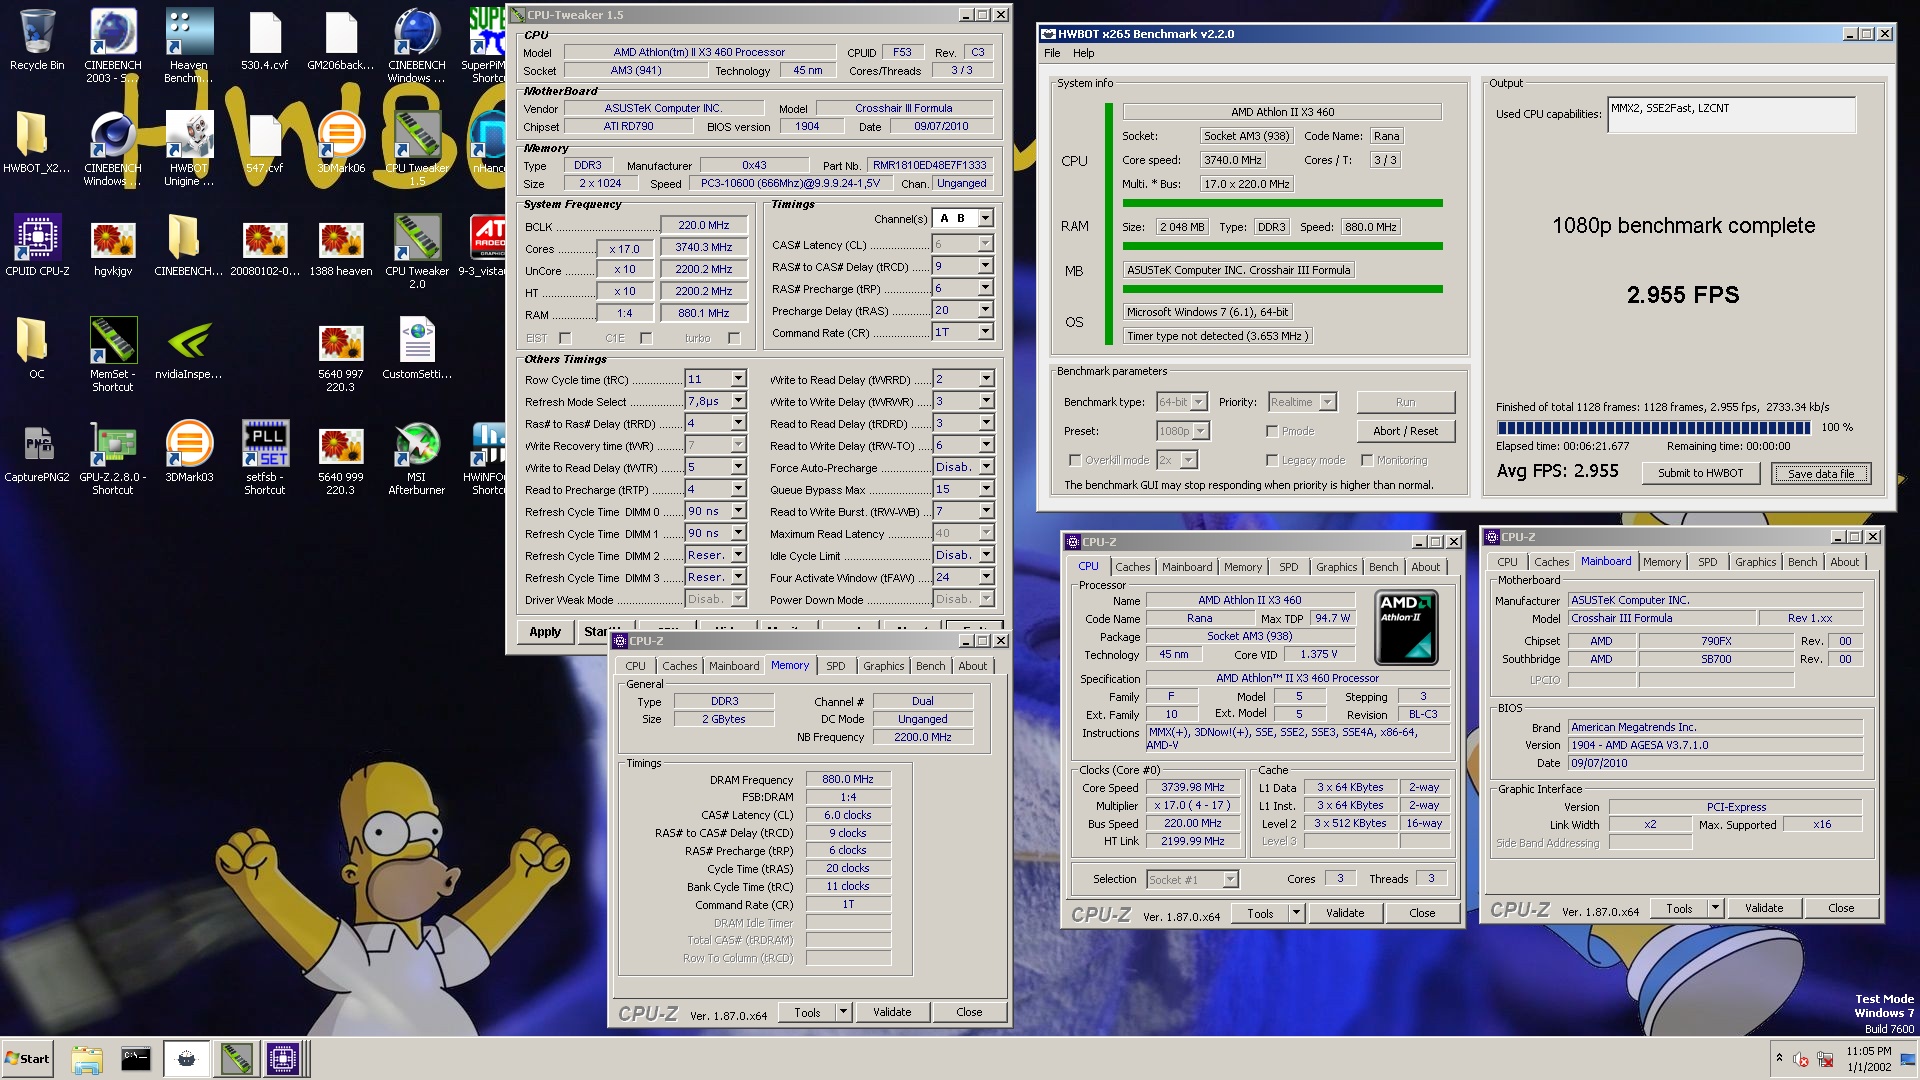The height and width of the screenshot is (1080, 1920).
Task: Switch to CPU-Z taskbar icon
Action: point(283,1059)
